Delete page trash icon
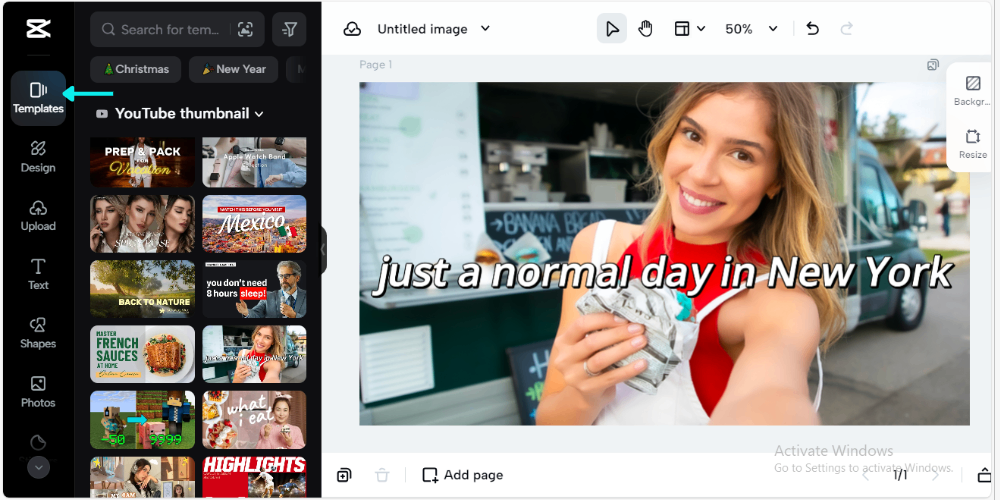 point(381,475)
